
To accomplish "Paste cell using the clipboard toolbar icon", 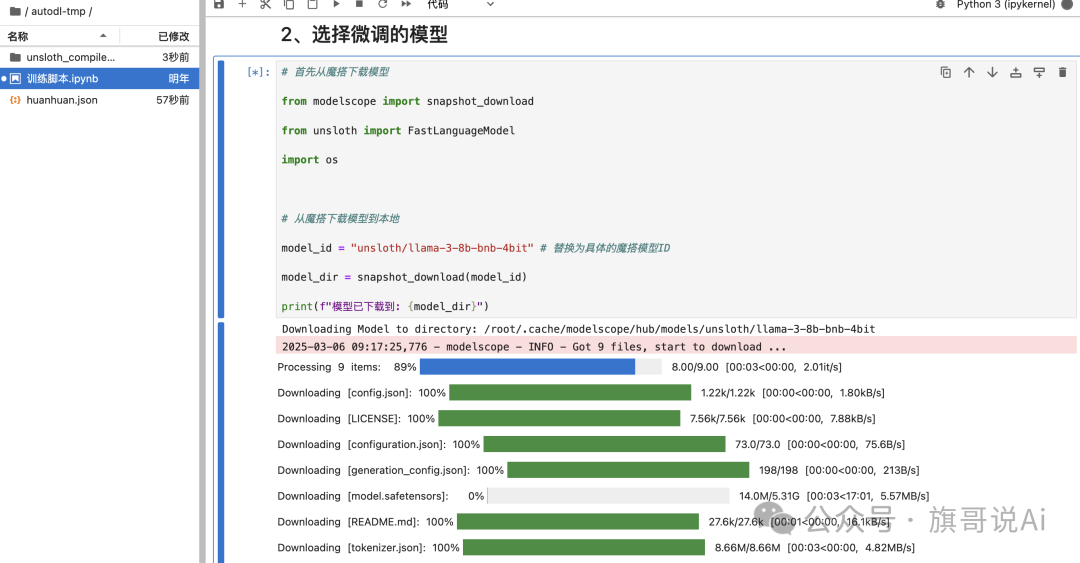I will pos(313,4).
